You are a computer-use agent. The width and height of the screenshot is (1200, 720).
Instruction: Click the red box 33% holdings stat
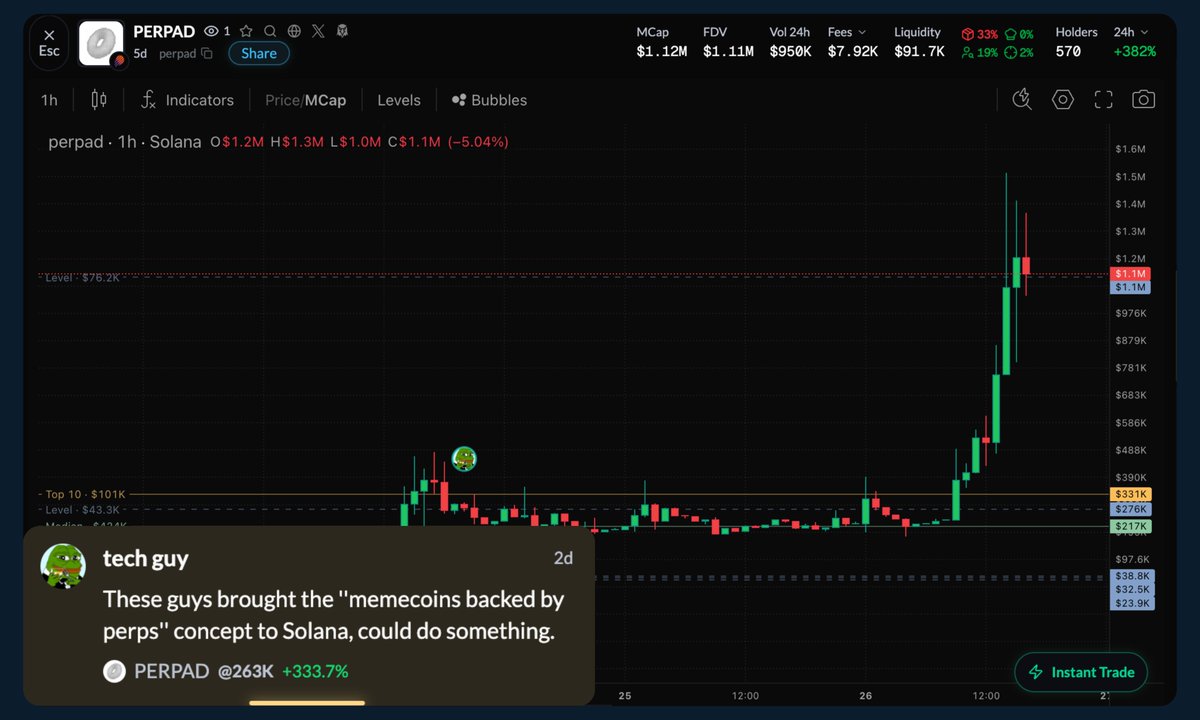[x=979, y=34]
